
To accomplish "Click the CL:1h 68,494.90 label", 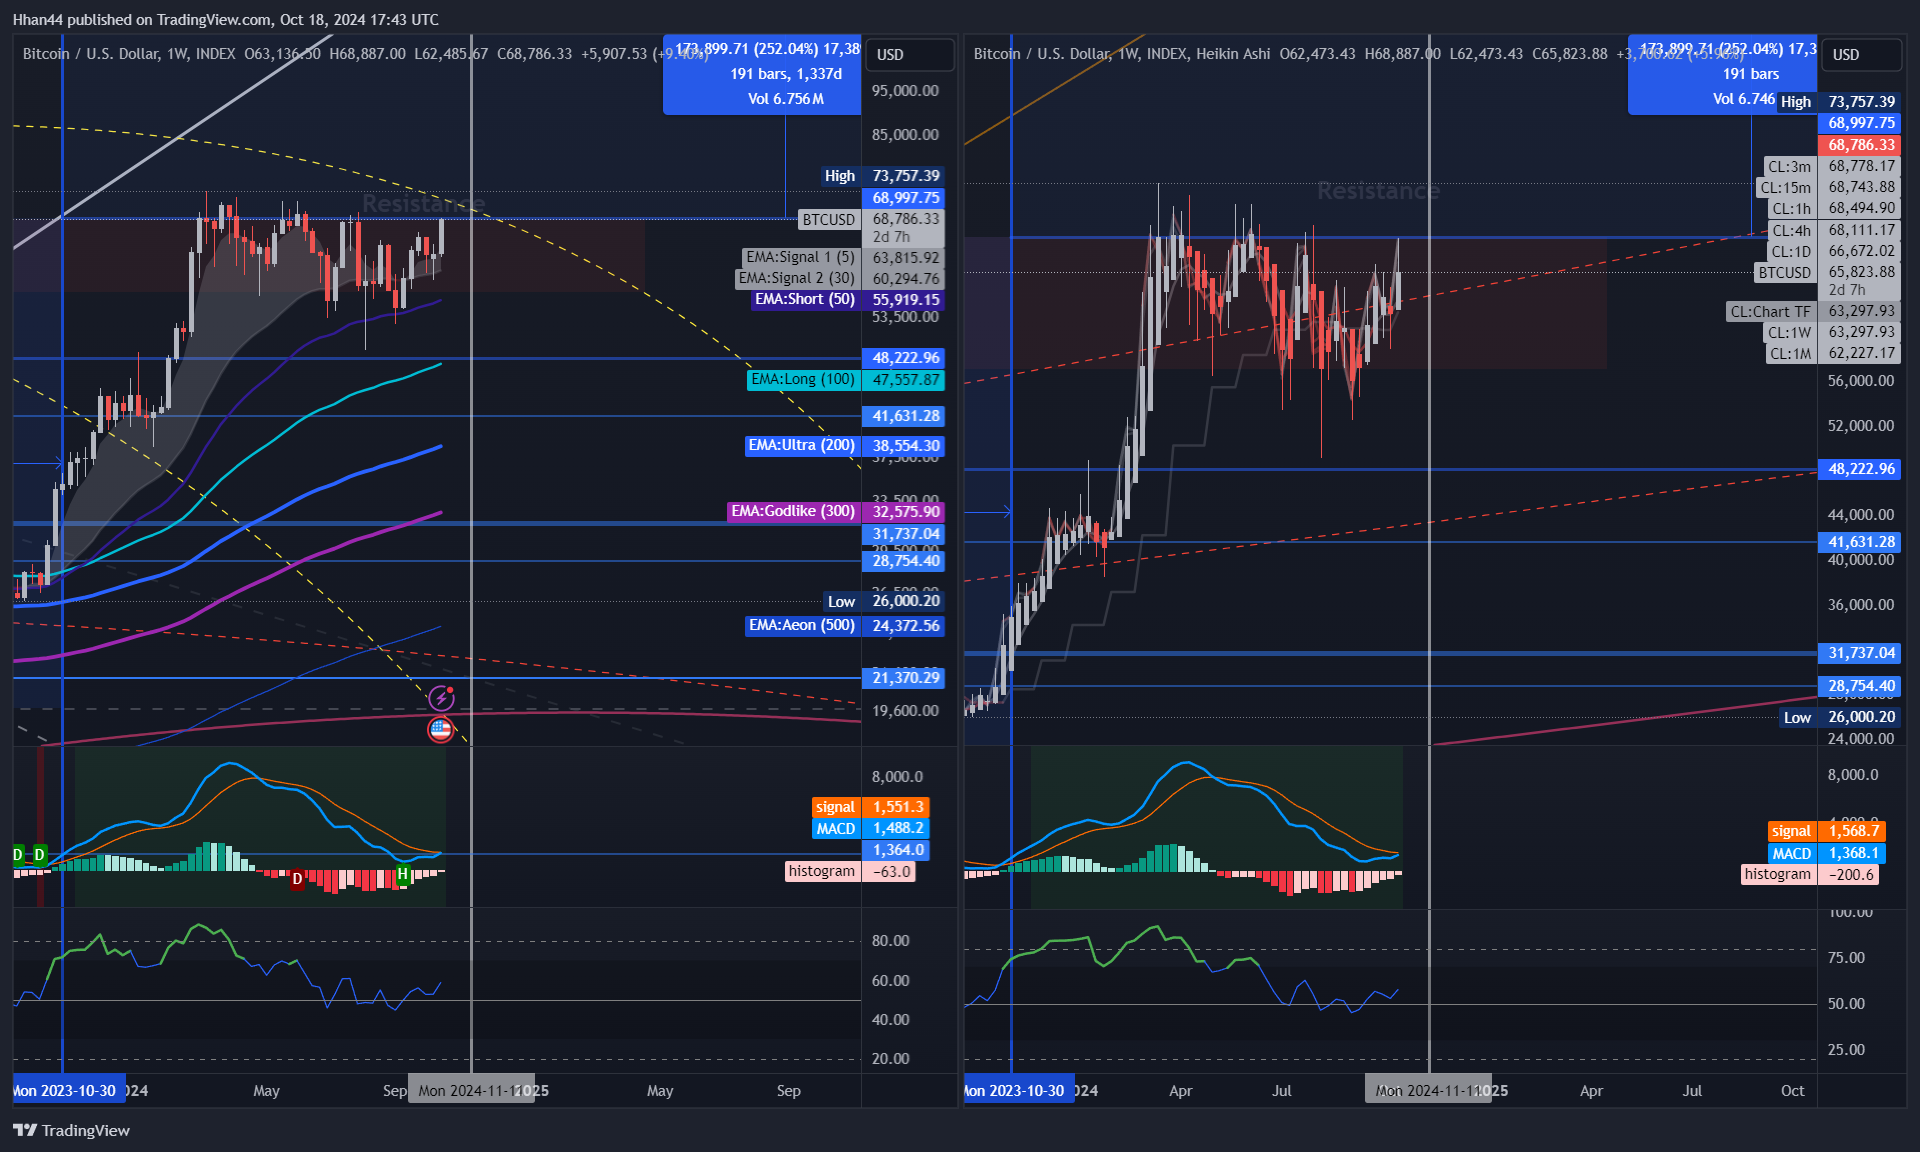I will pyautogui.click(x=1833, y=208).
